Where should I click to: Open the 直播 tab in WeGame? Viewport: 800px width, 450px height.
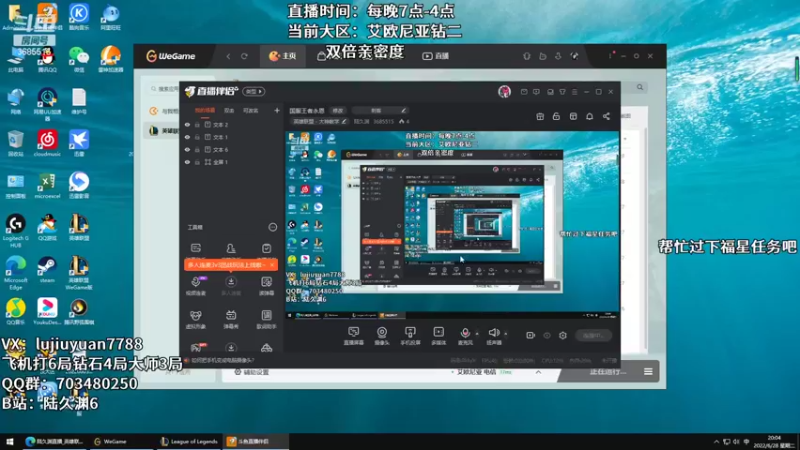[x=436, y=56]
